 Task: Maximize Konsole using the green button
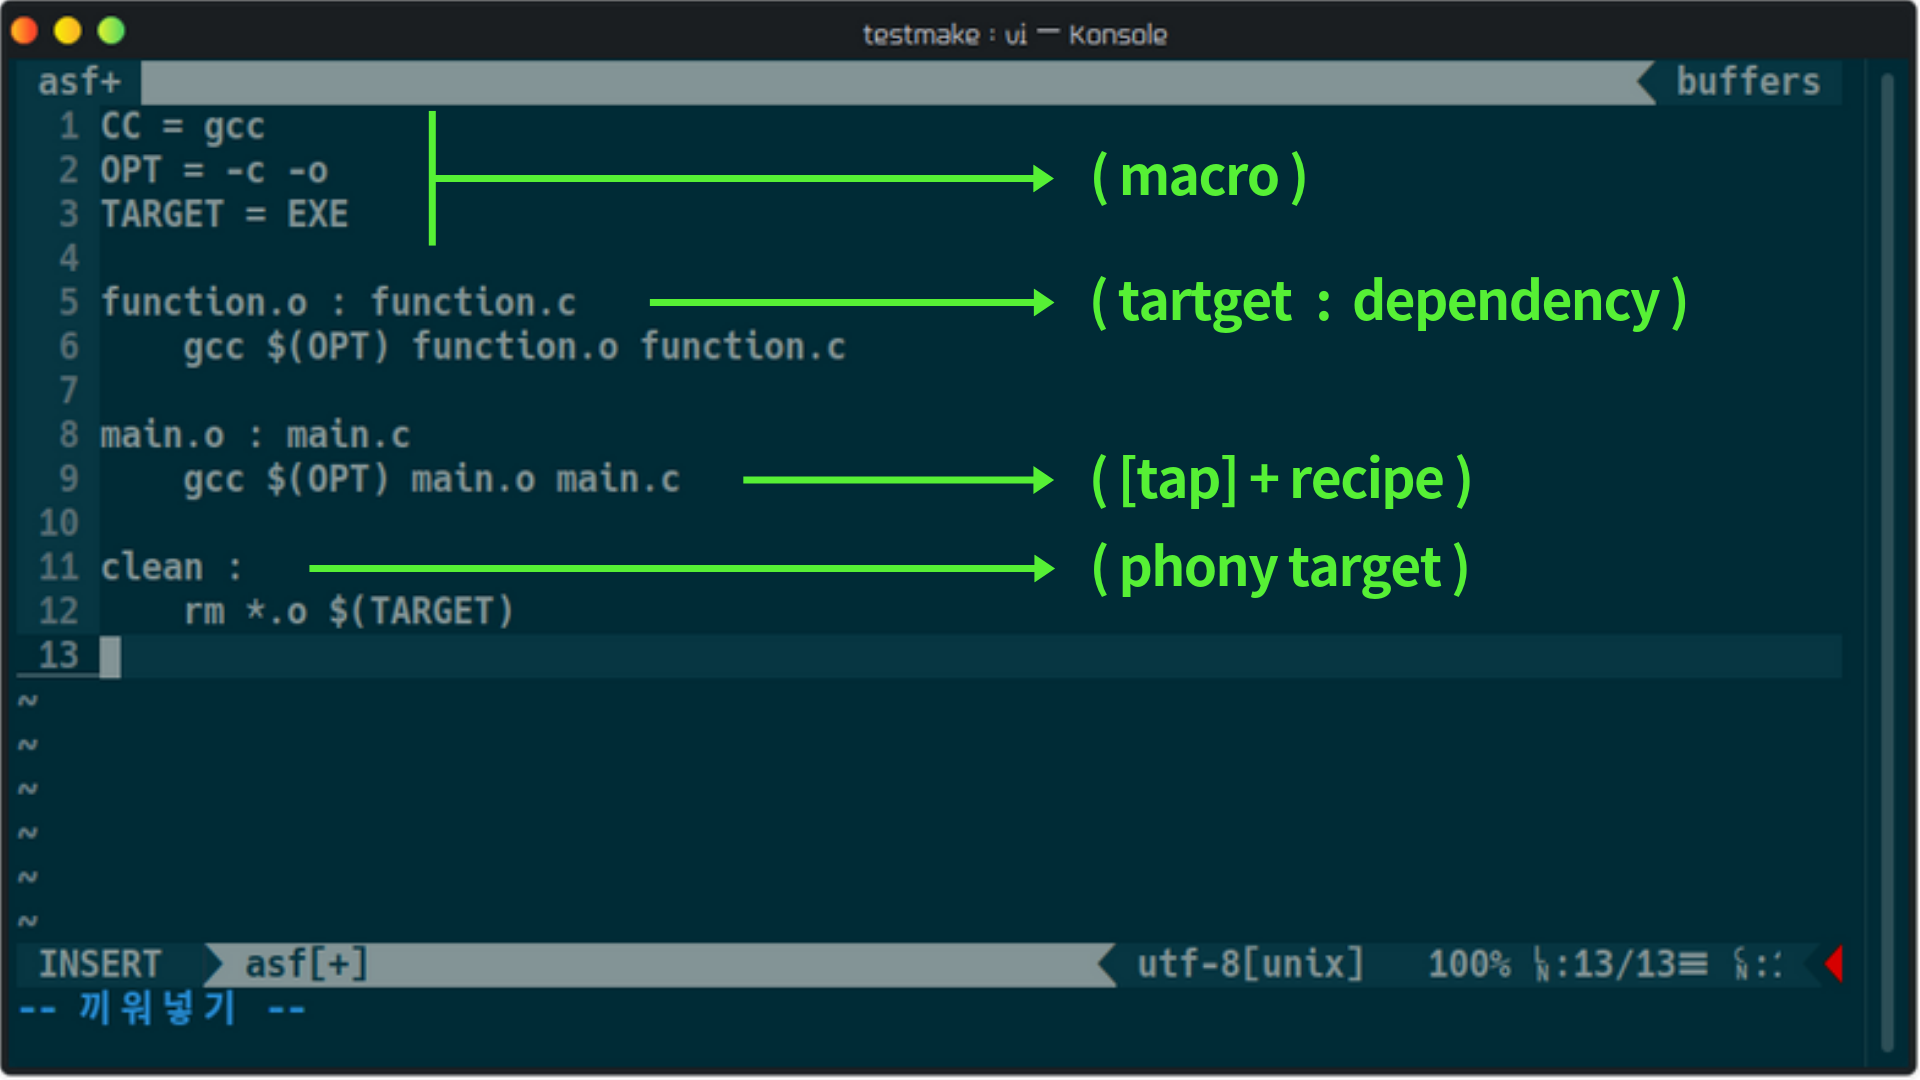111,31
